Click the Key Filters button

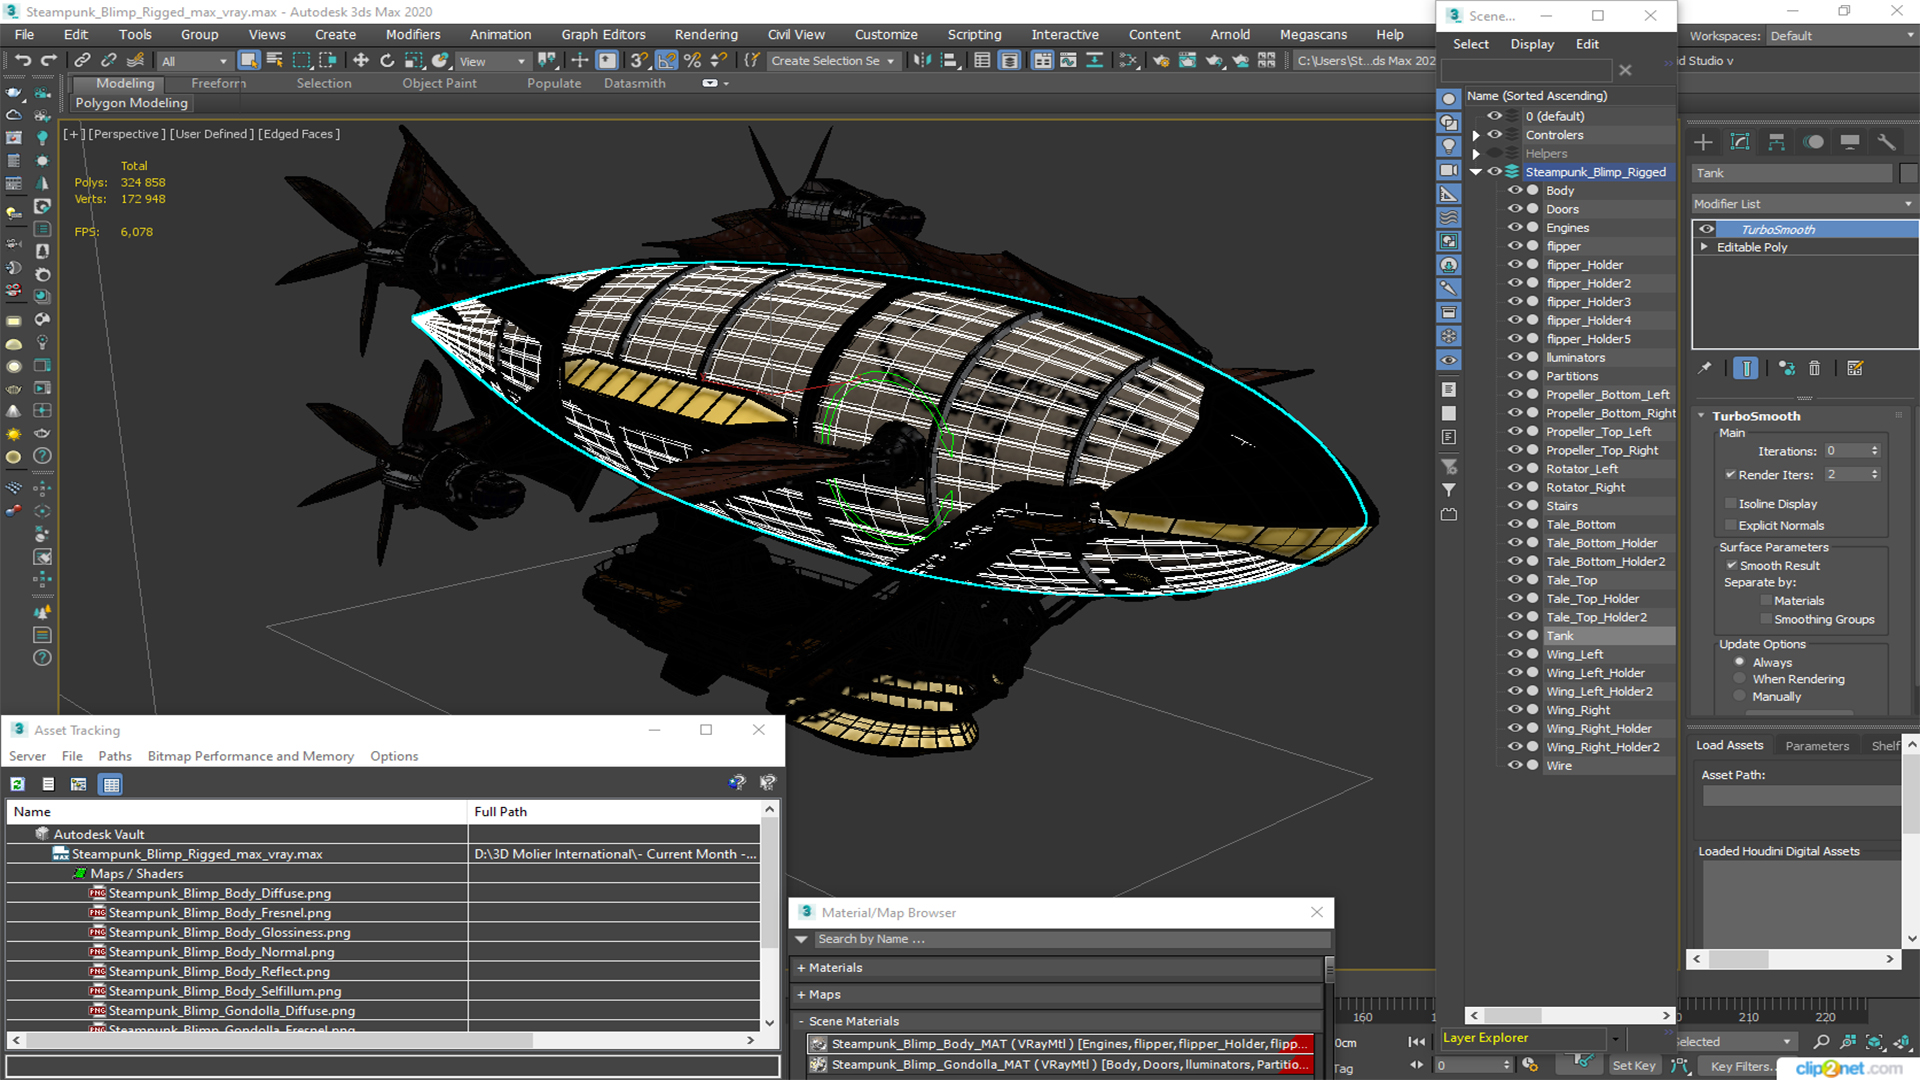[x=1741, y=1066]
